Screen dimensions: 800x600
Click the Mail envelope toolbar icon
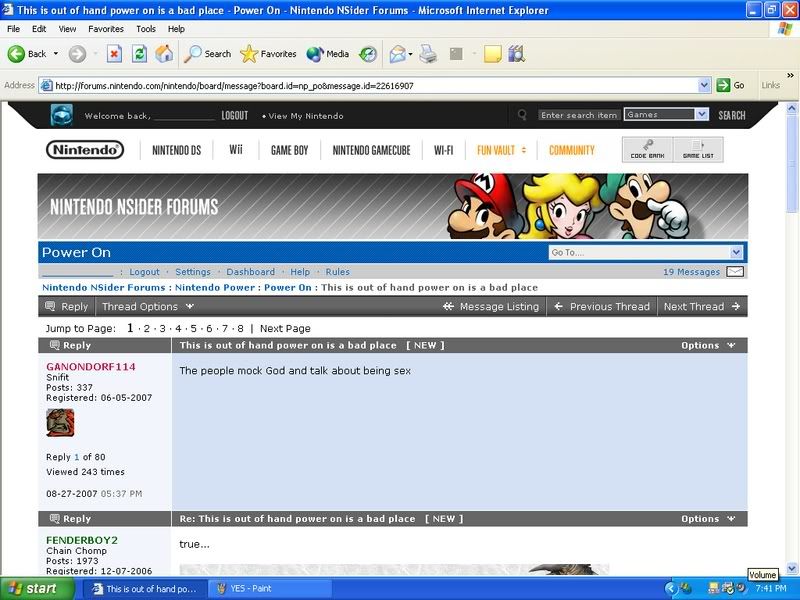[397, 54]
